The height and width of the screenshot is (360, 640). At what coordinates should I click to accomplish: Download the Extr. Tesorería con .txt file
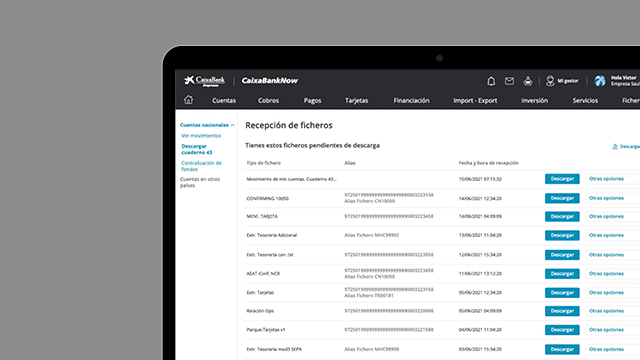tap(562, 255)
